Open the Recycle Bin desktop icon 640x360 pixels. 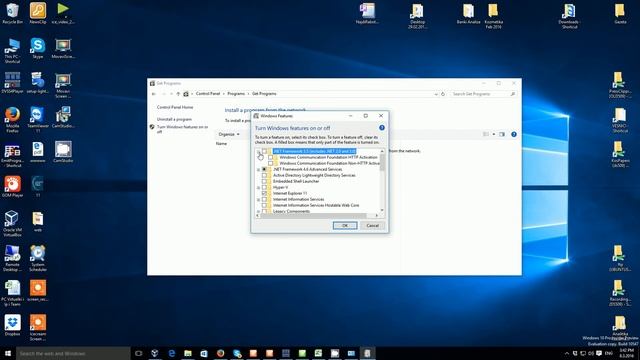(x=12, y=13)
